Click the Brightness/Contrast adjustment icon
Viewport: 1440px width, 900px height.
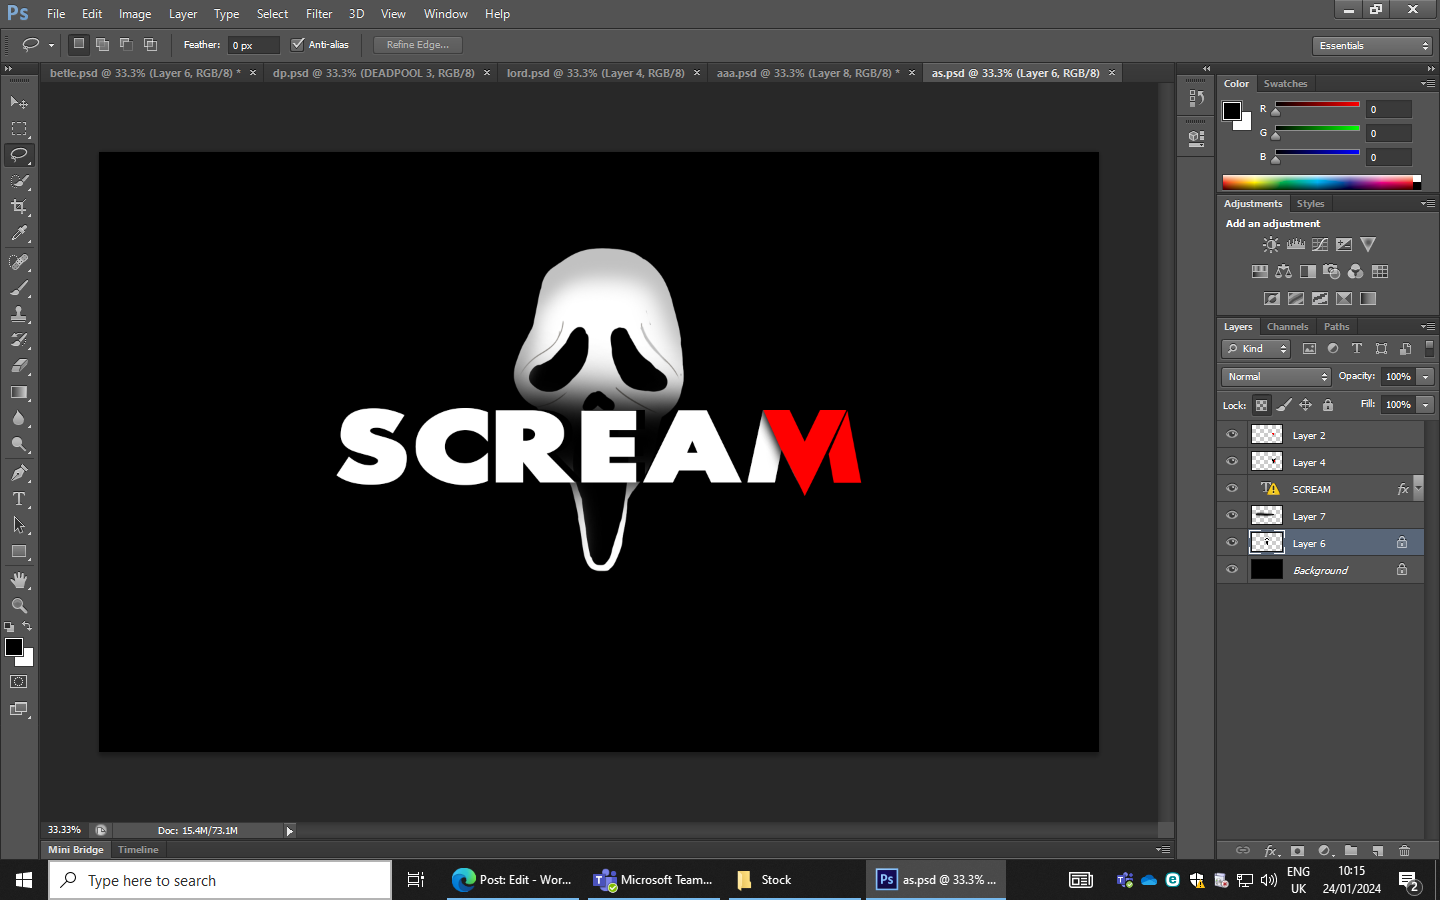[1271, 244]
